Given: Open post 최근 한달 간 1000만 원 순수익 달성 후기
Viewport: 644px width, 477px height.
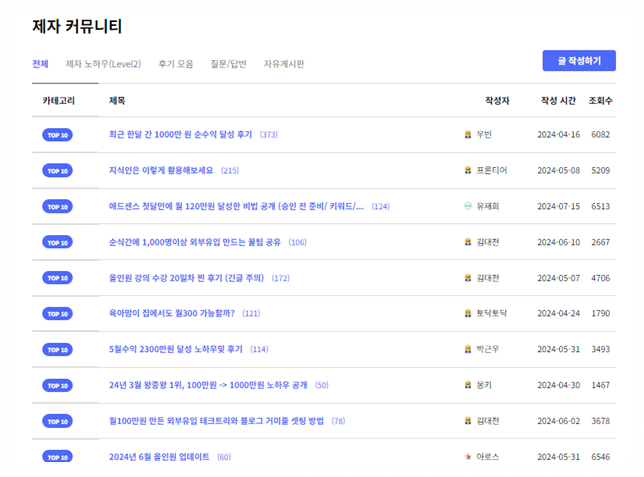Looking at the screenshot, I should [180, 134].
